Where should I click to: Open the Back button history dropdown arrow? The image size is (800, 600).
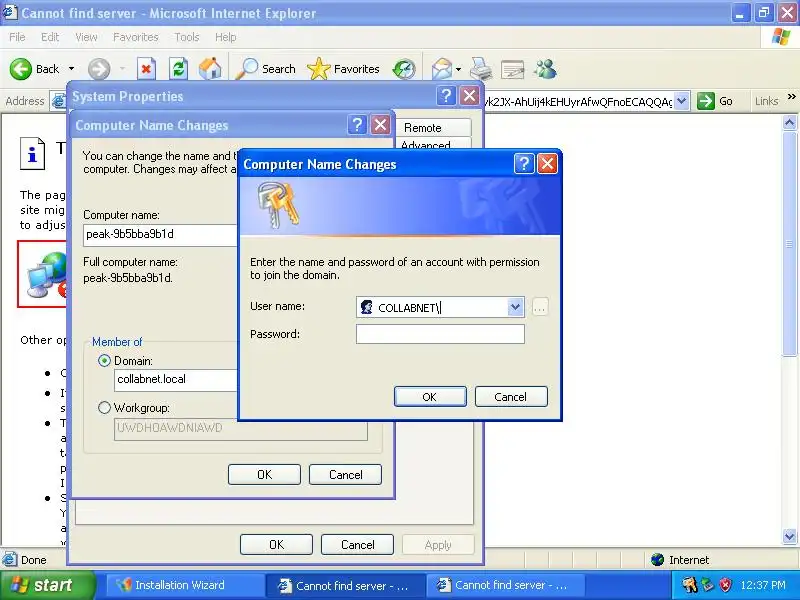click(x=71, y=69)
